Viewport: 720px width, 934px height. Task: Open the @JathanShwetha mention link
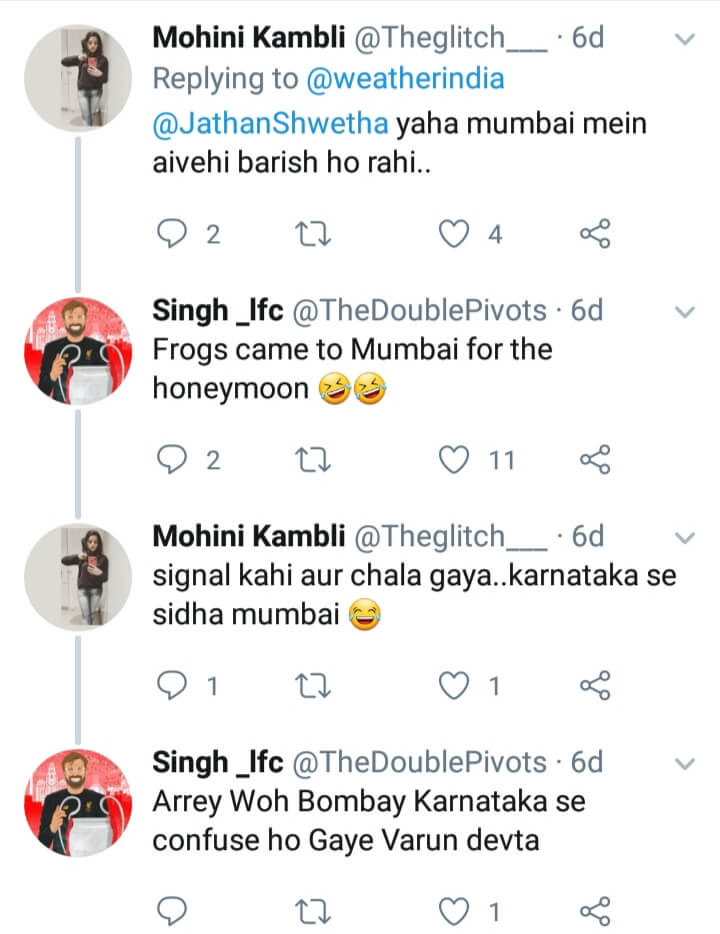(x=270, y=125)
